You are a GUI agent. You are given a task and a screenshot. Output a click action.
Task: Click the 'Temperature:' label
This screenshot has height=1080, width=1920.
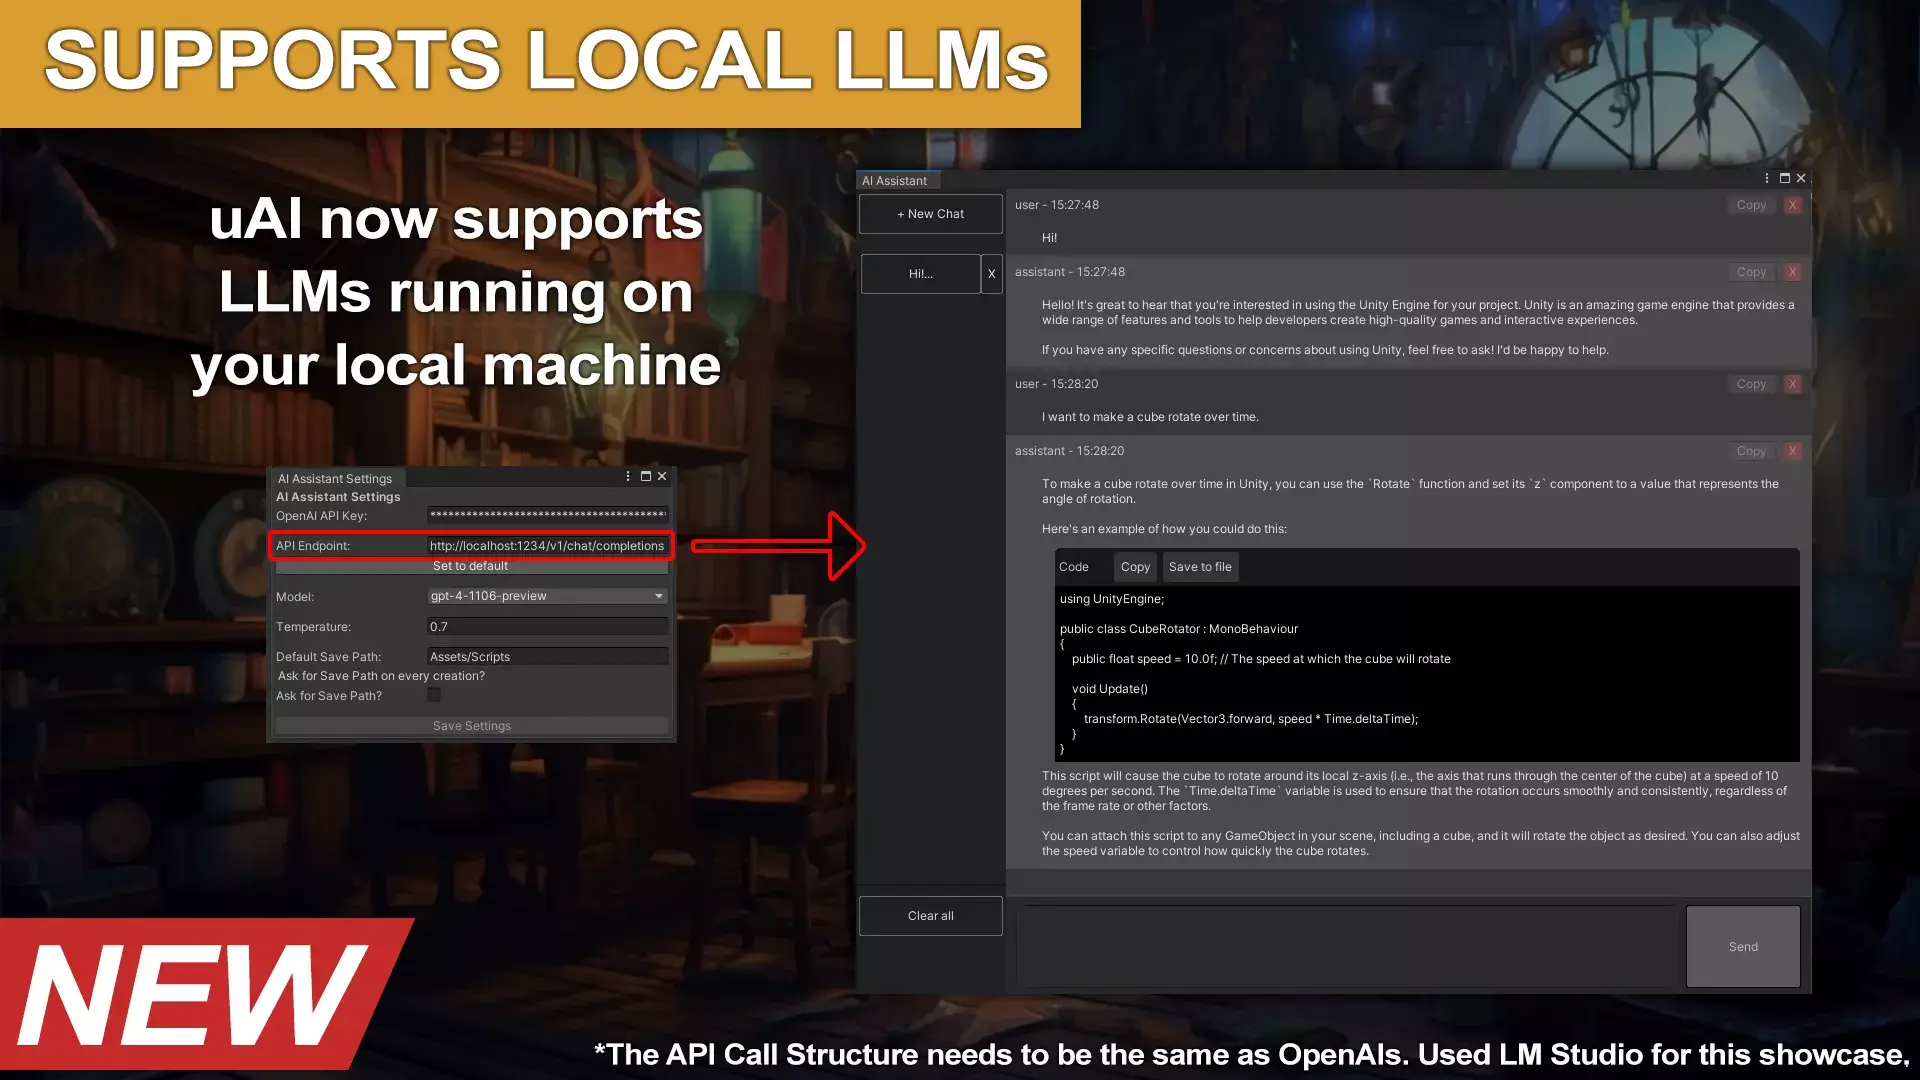(314, 627)
